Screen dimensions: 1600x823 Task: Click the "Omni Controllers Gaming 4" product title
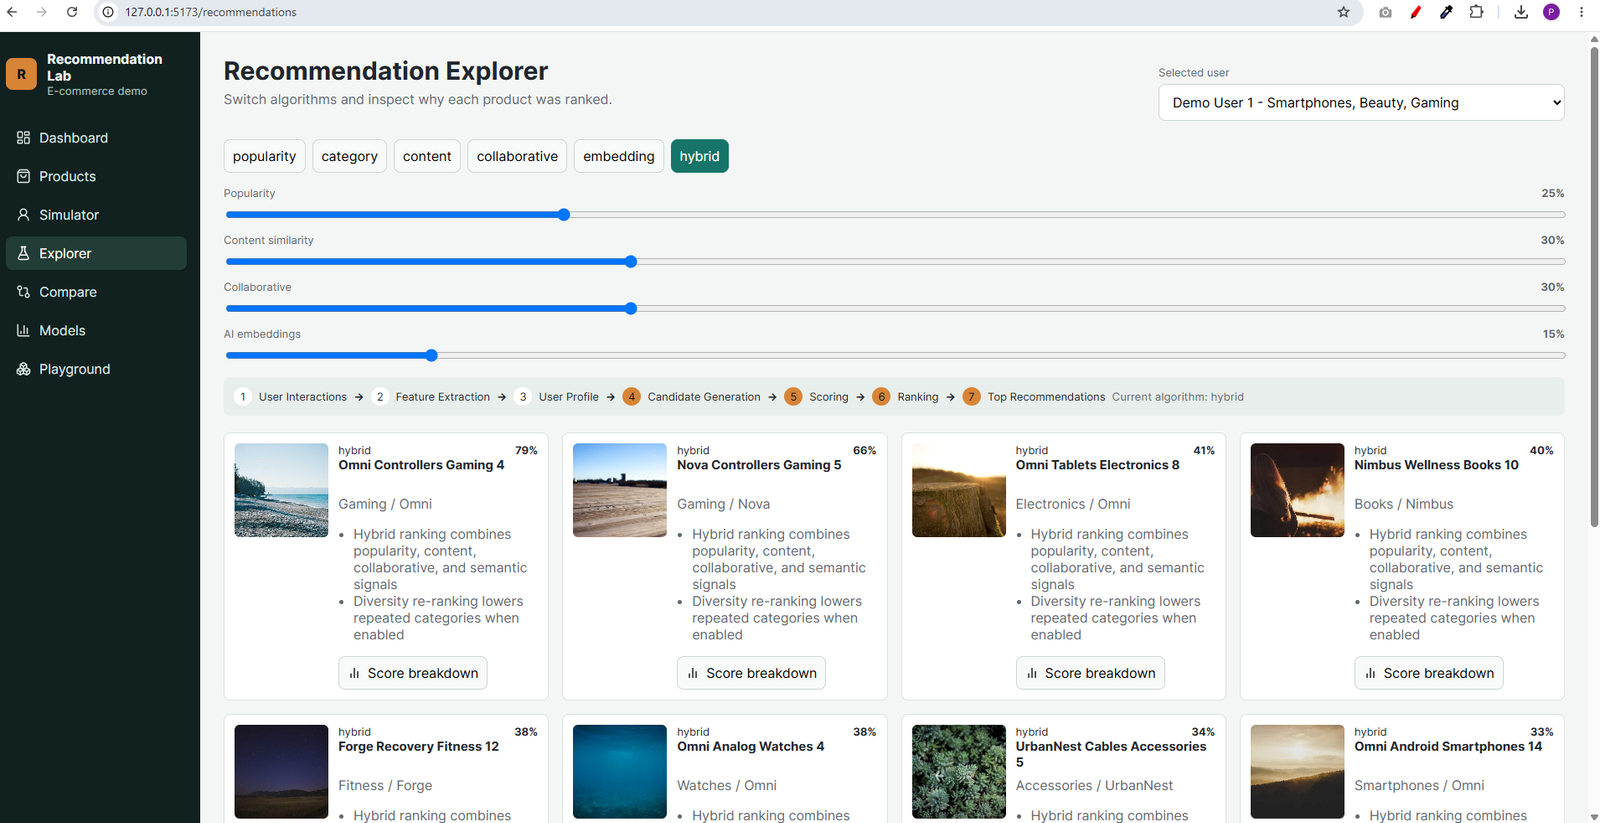coord(421,465)
